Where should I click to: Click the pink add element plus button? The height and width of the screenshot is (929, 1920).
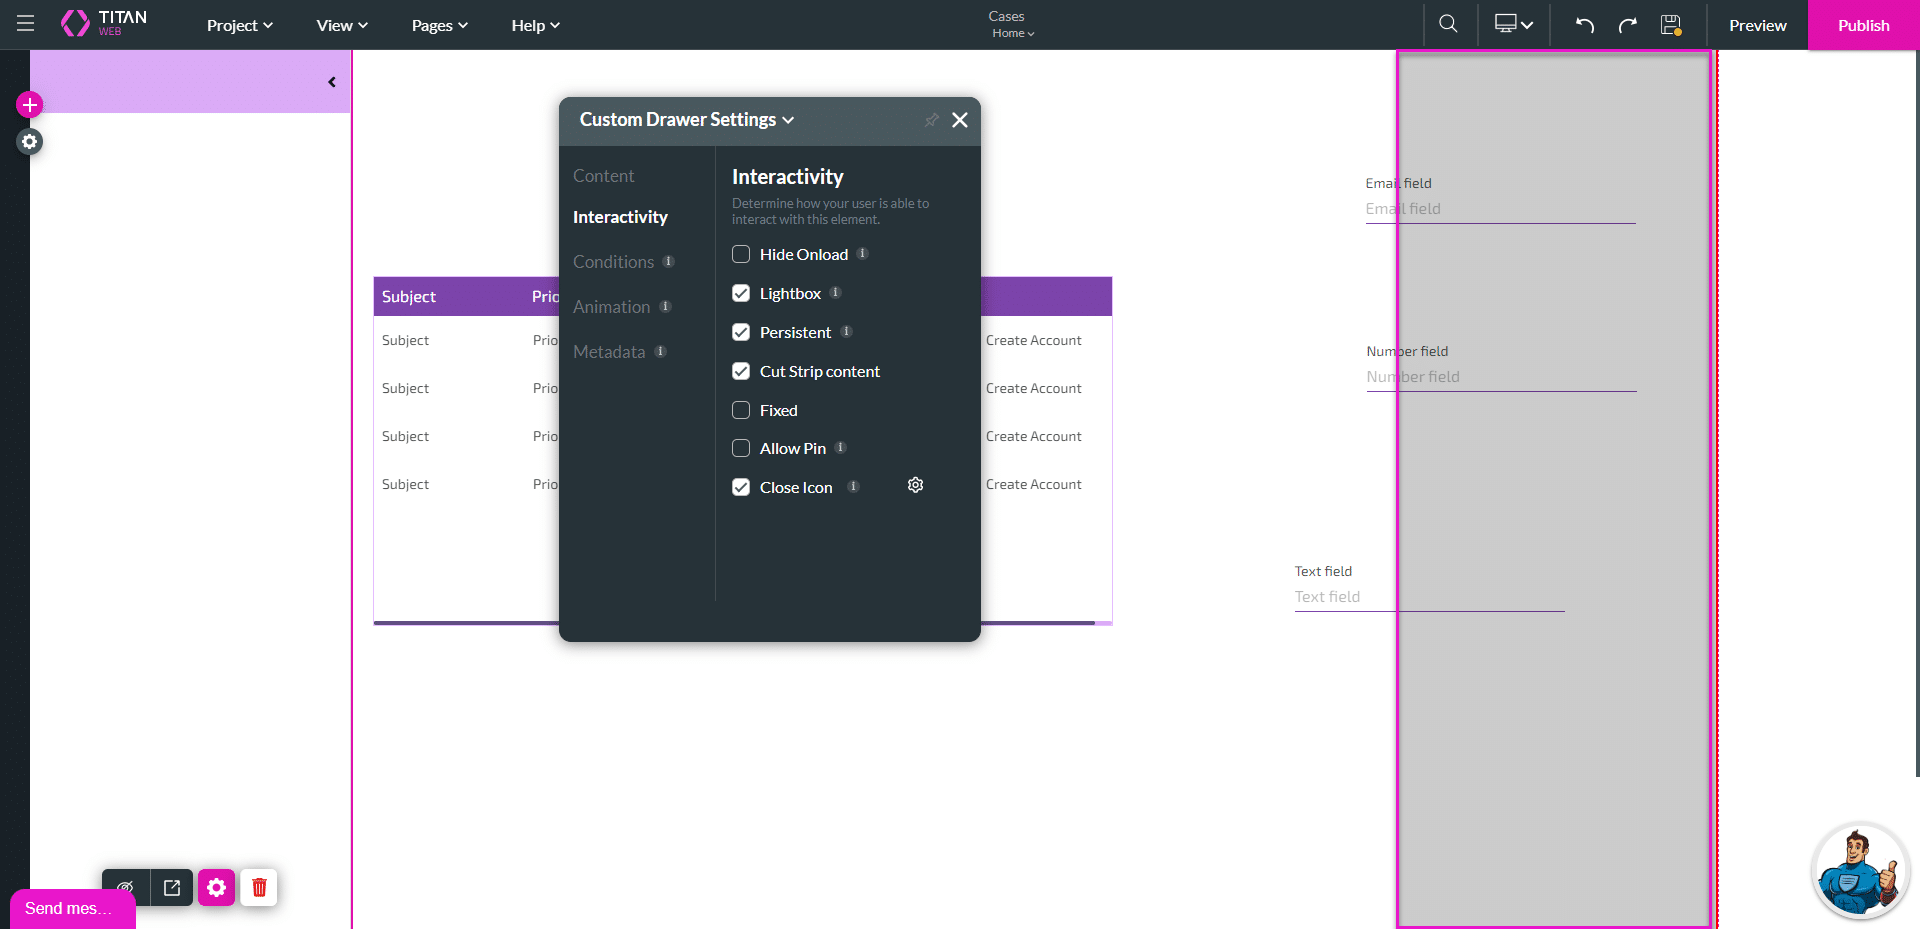pyautogui.click(x=30, y=104)
